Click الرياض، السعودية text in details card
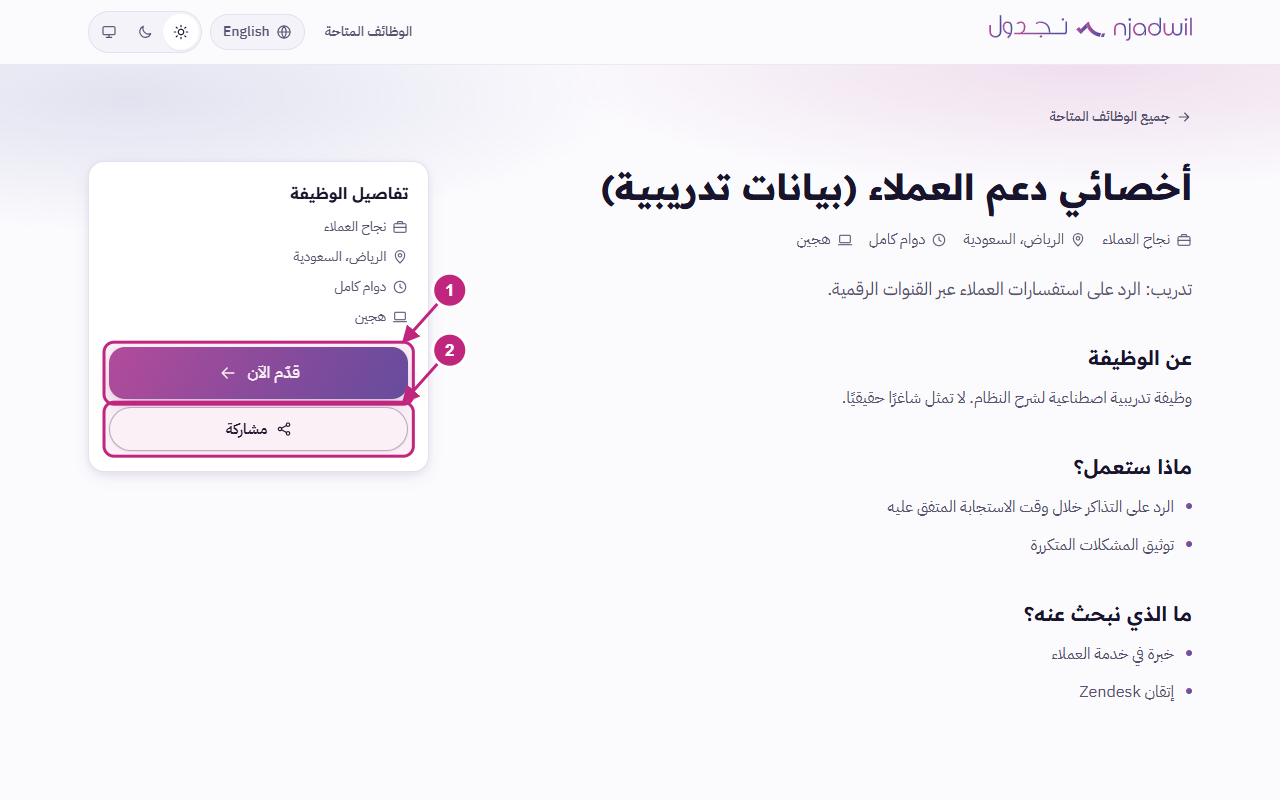This screenshot has width=1280, height=800. 339,257
